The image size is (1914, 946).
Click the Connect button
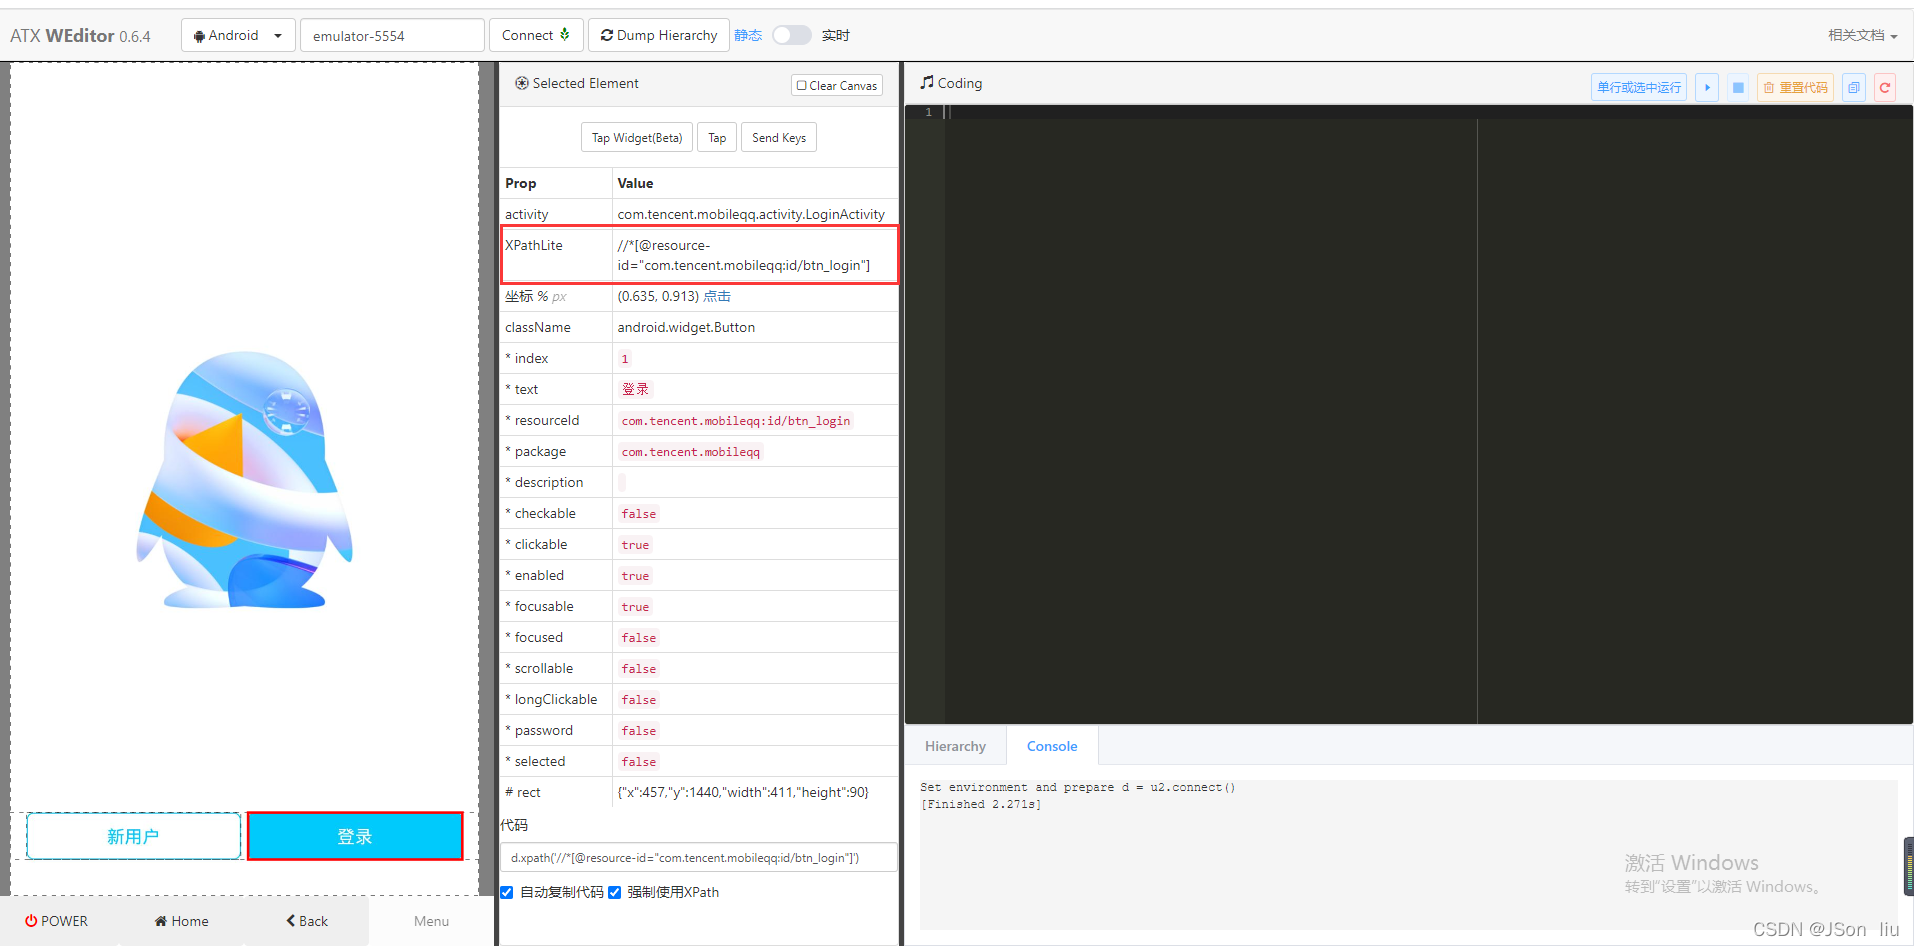(x=536, y=35)
